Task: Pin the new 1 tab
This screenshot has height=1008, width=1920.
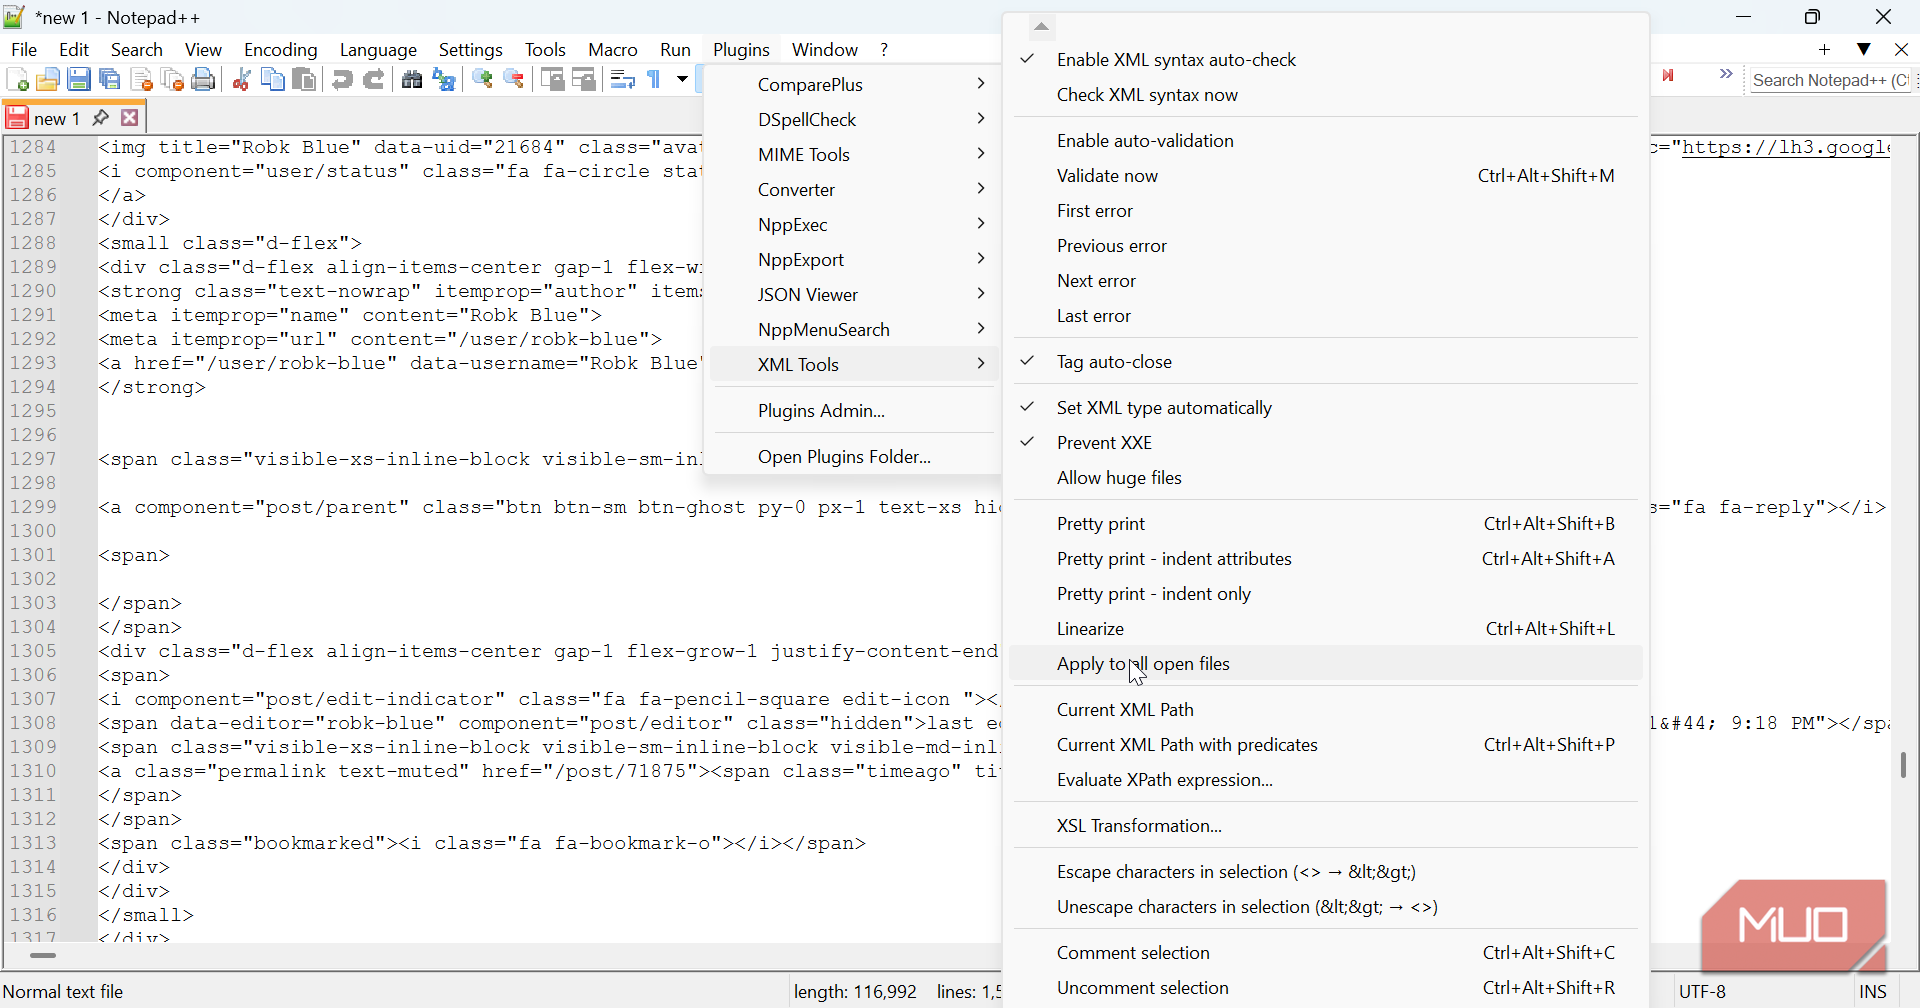Action: 100,118
